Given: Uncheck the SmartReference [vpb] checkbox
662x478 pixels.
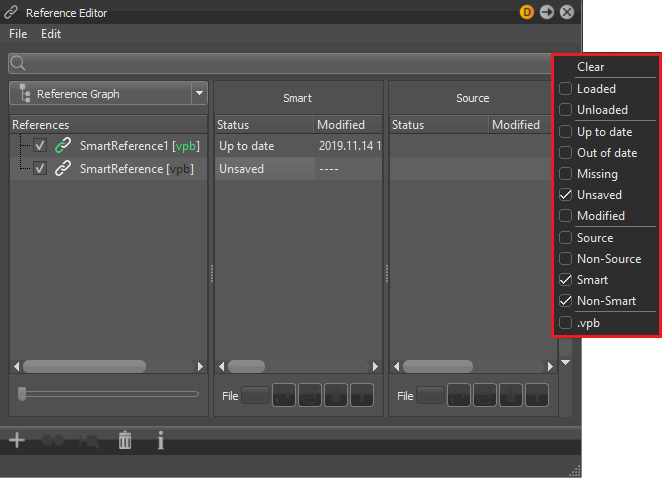Looking at the screenshot, I should [40, 168].
